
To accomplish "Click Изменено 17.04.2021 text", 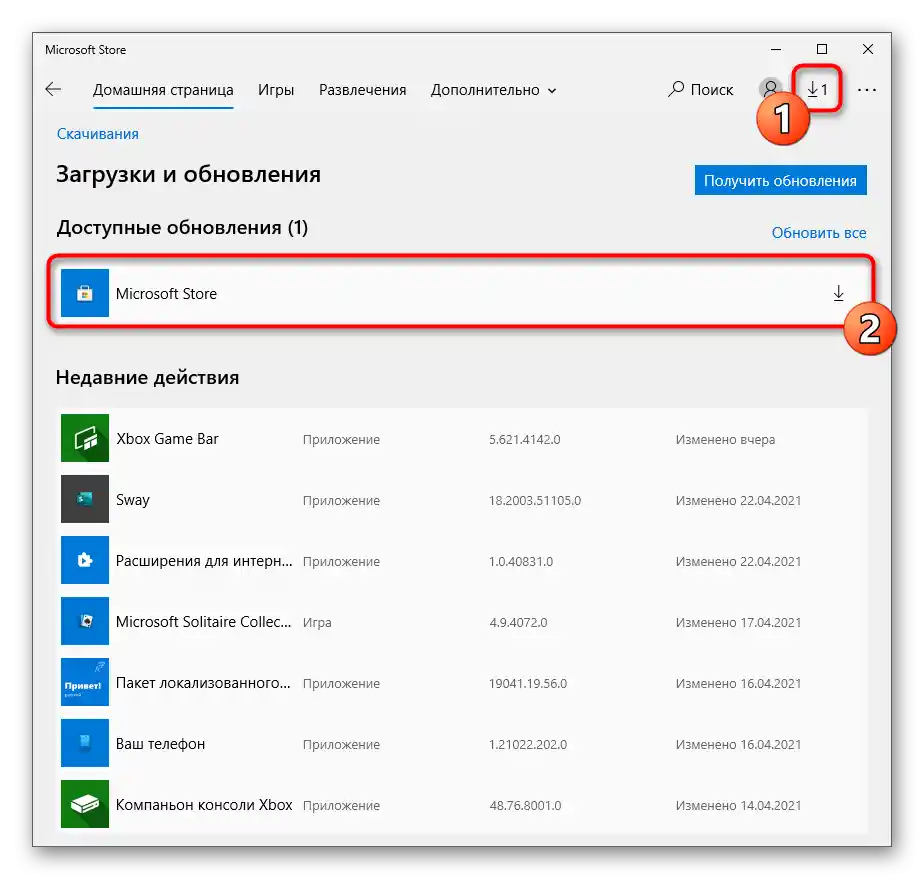I will click(738, 623).
